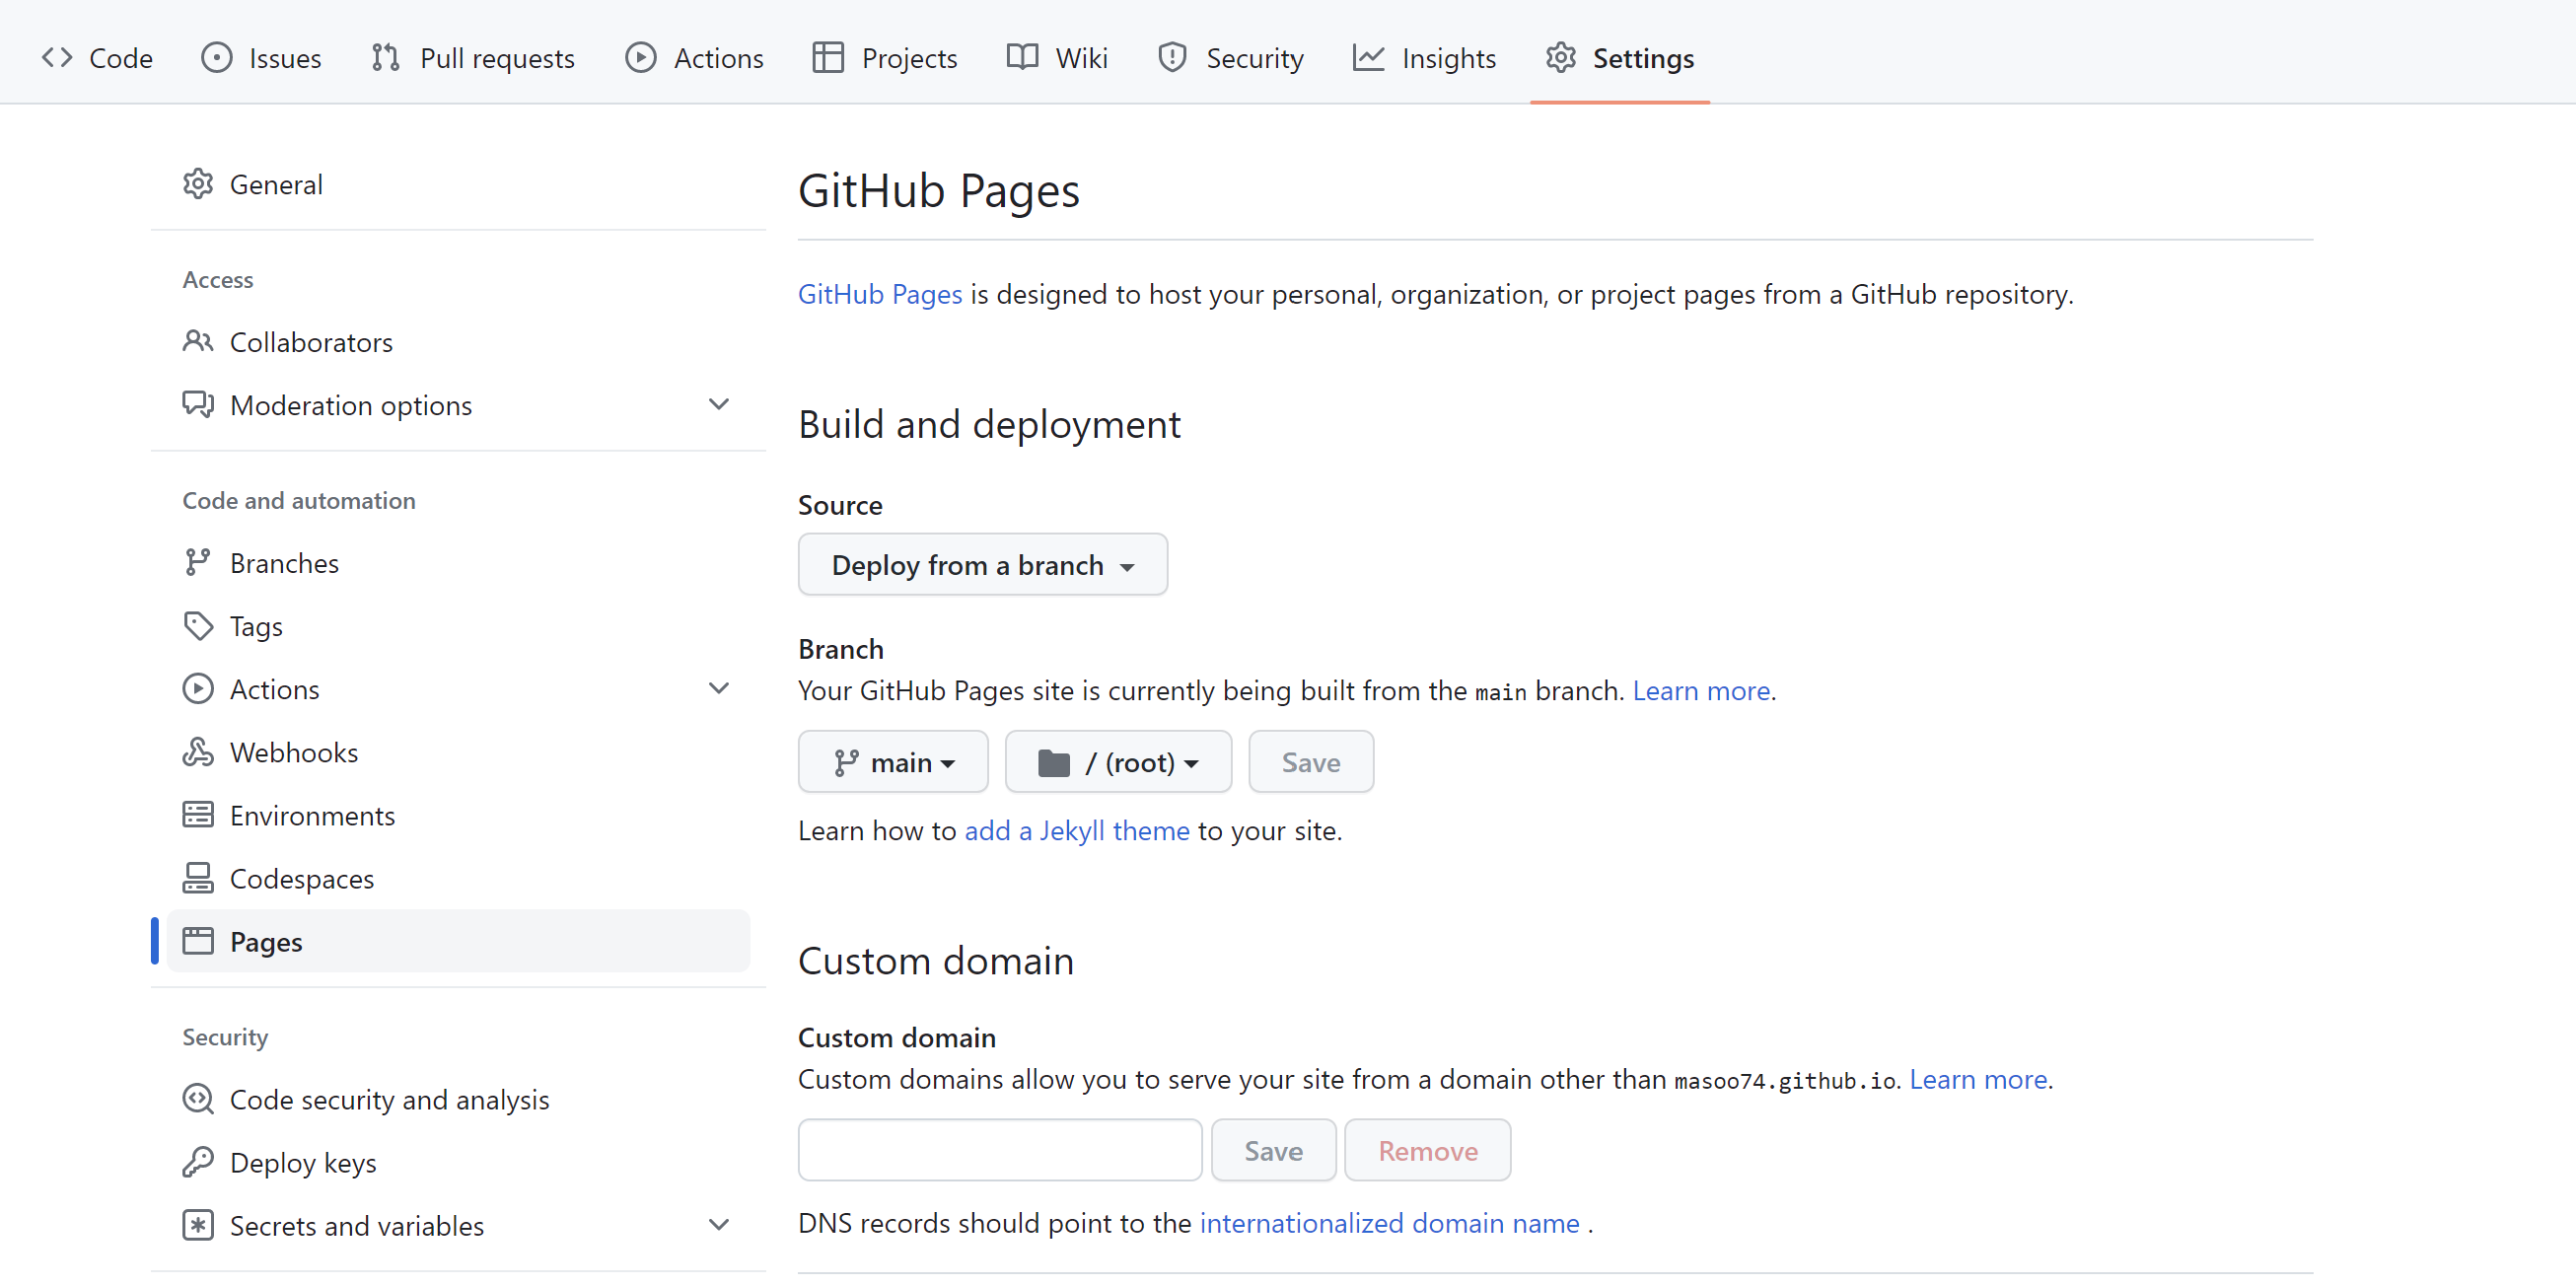Click the Security shield icon in top nav

(x=1172, y=58)
